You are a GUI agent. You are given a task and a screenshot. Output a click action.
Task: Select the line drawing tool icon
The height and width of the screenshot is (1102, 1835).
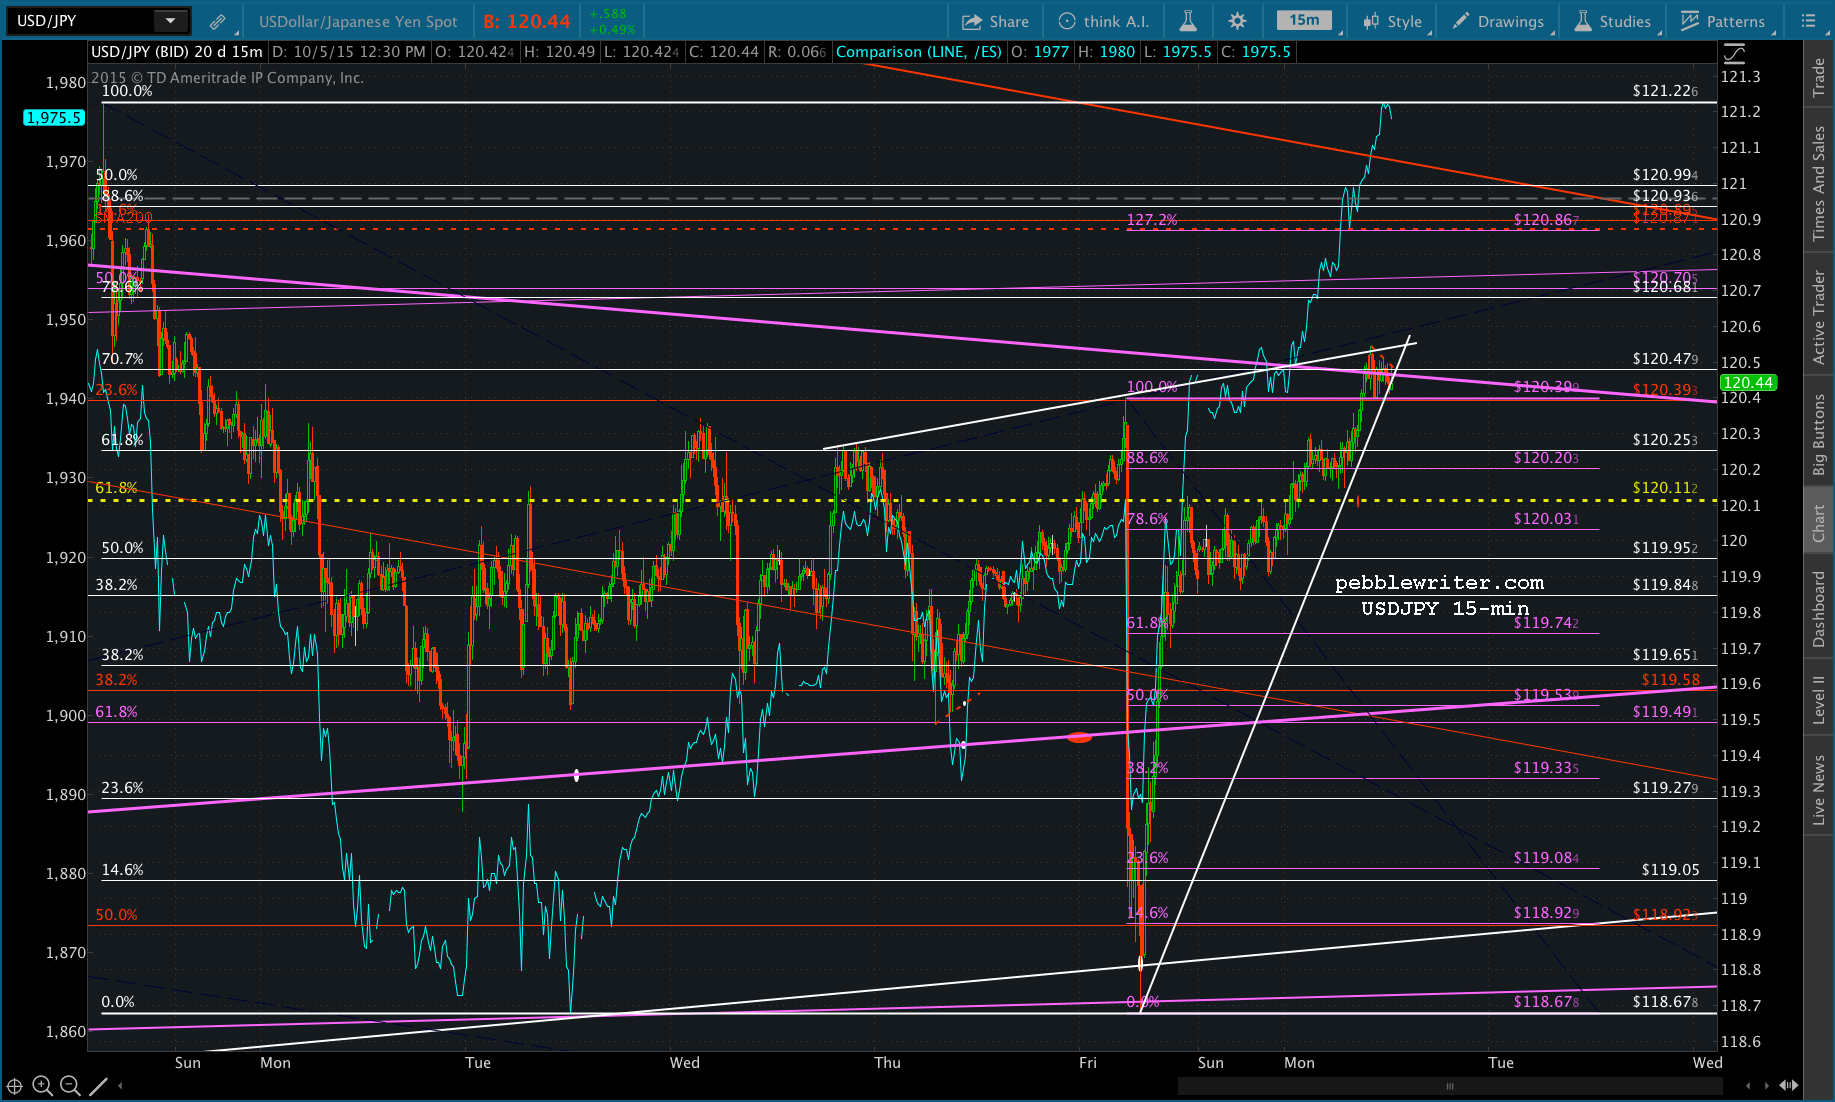[x=98, y=1086]
